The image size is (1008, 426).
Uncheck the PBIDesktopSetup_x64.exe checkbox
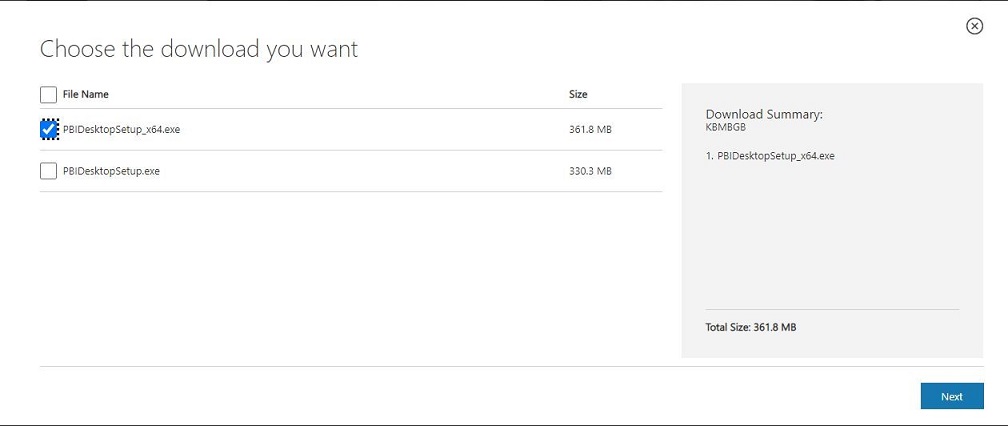pos(48,129)
